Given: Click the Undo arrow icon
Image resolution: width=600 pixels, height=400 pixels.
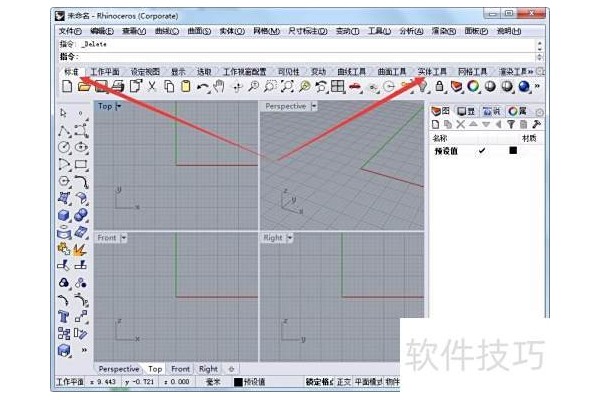Looking at the screenshot, I should click(x=202, y=87).
